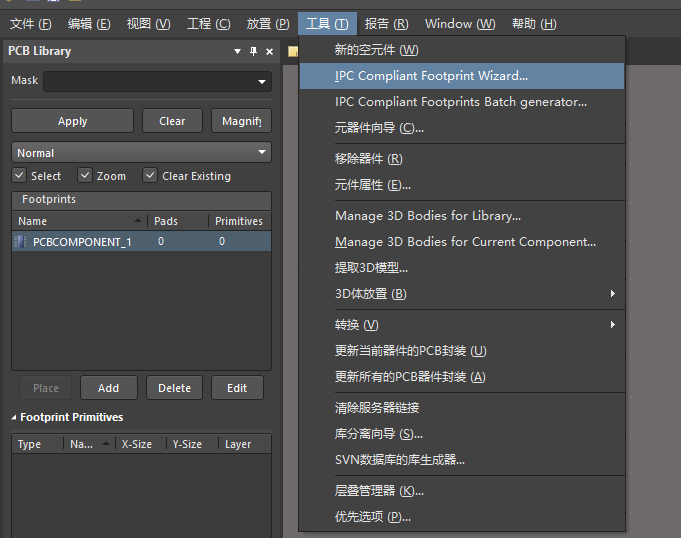Toggle the Select checkbox
Screen dimensions: 681x538
[x=19, y=175]
